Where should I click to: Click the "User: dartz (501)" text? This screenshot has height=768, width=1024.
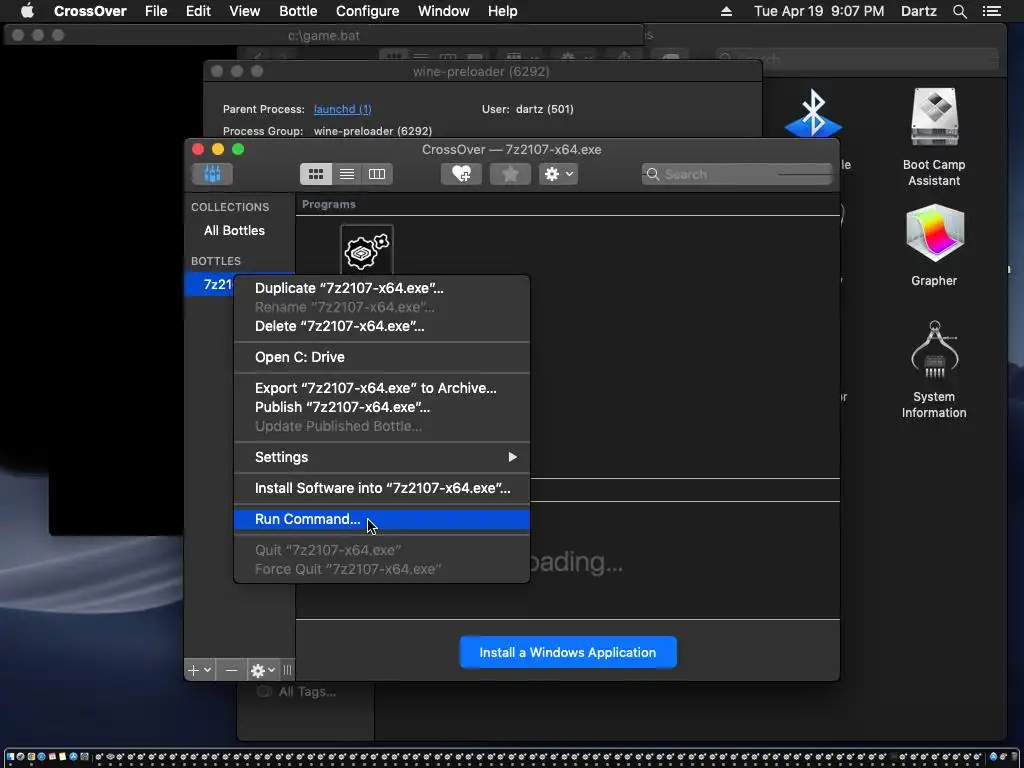tap(528, 109)
